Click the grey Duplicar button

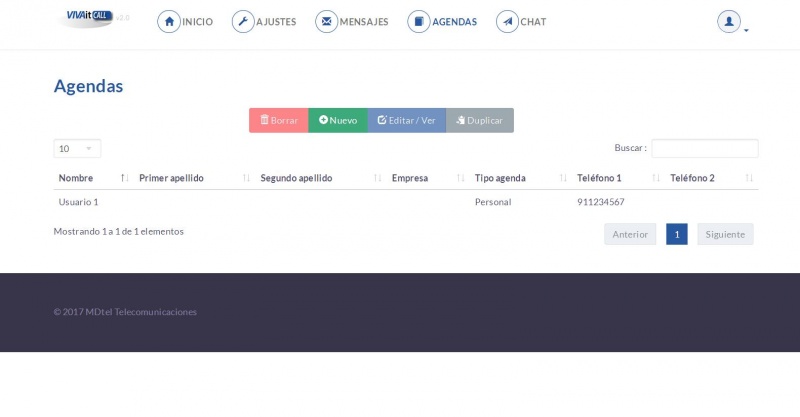click(x=480, y=120)
